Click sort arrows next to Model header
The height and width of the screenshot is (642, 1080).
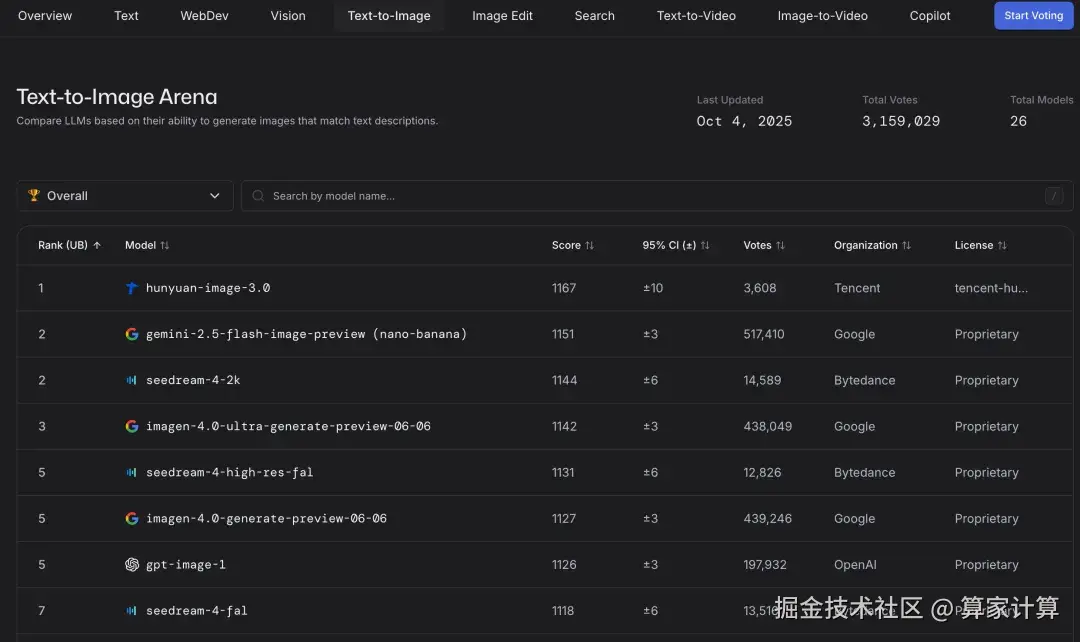[165, 245]
